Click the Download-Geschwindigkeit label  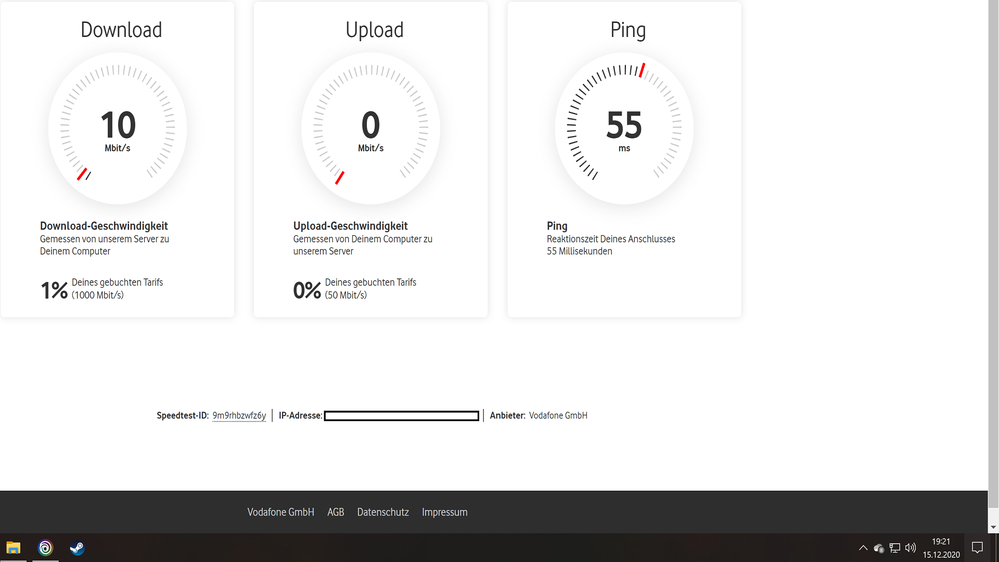click(x=104, y=226)
